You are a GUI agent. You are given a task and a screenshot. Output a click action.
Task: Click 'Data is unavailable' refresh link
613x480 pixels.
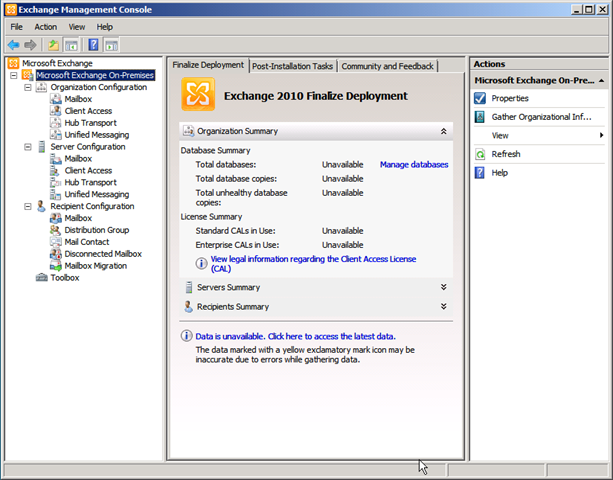(296, 337)
